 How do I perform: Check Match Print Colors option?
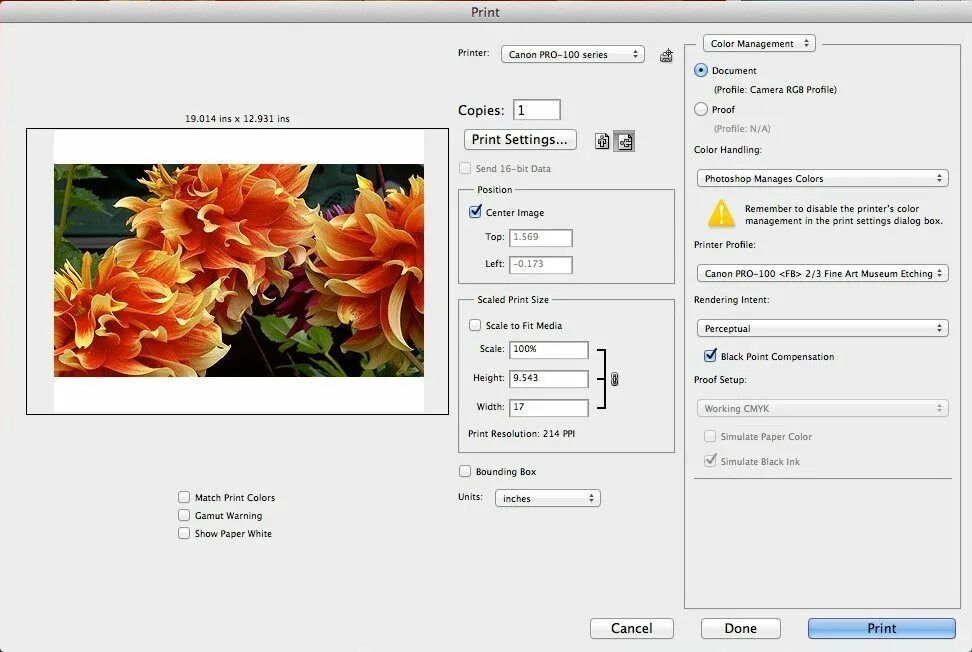(x=183, y=497)
